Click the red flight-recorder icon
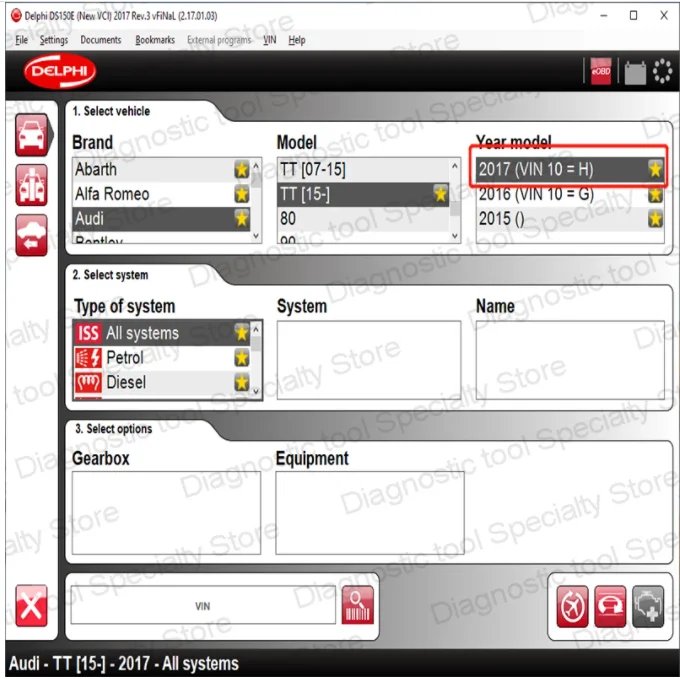This screenshot has height=679, width=680. [x=572, y=606]
